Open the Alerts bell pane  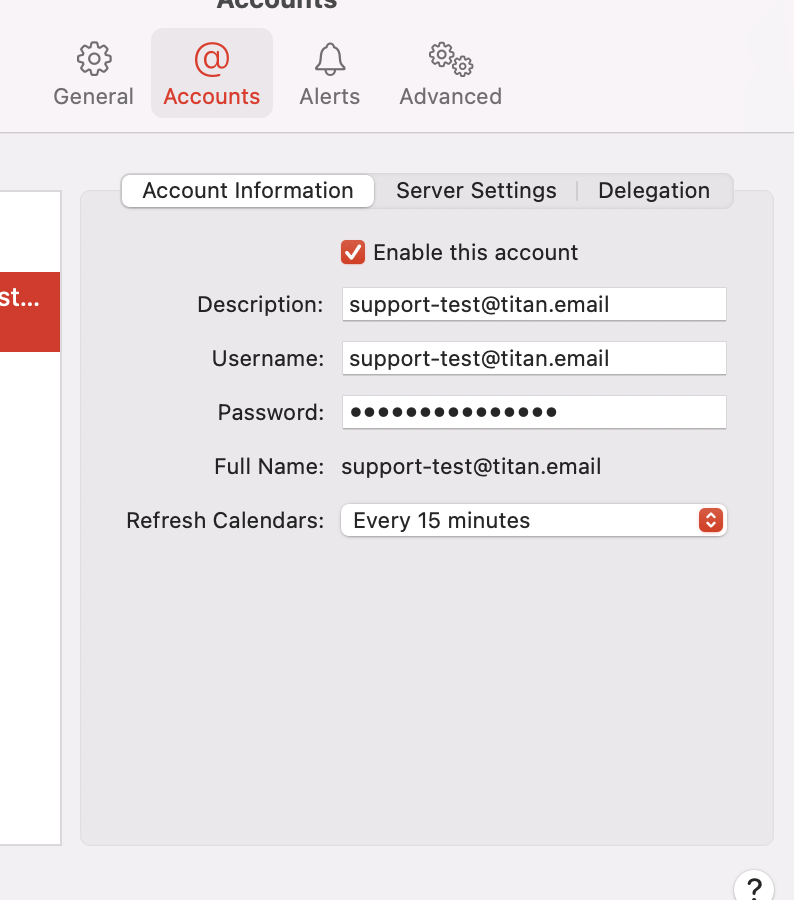330,74
